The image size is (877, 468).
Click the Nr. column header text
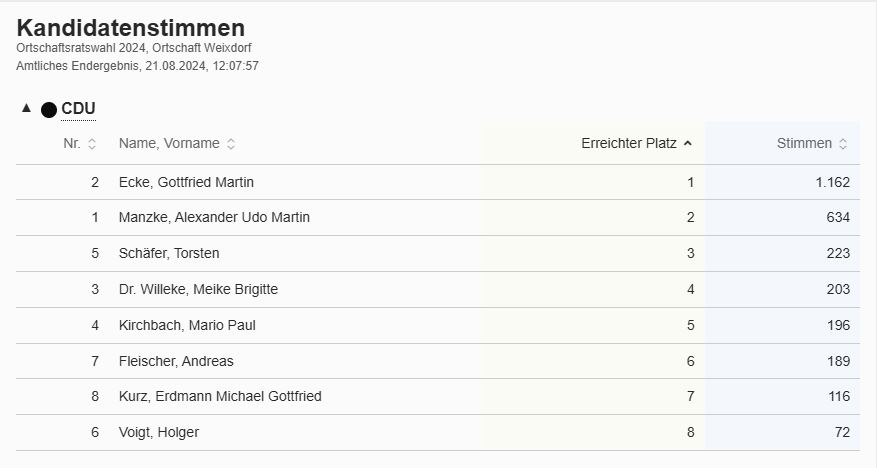pos(72,144)
